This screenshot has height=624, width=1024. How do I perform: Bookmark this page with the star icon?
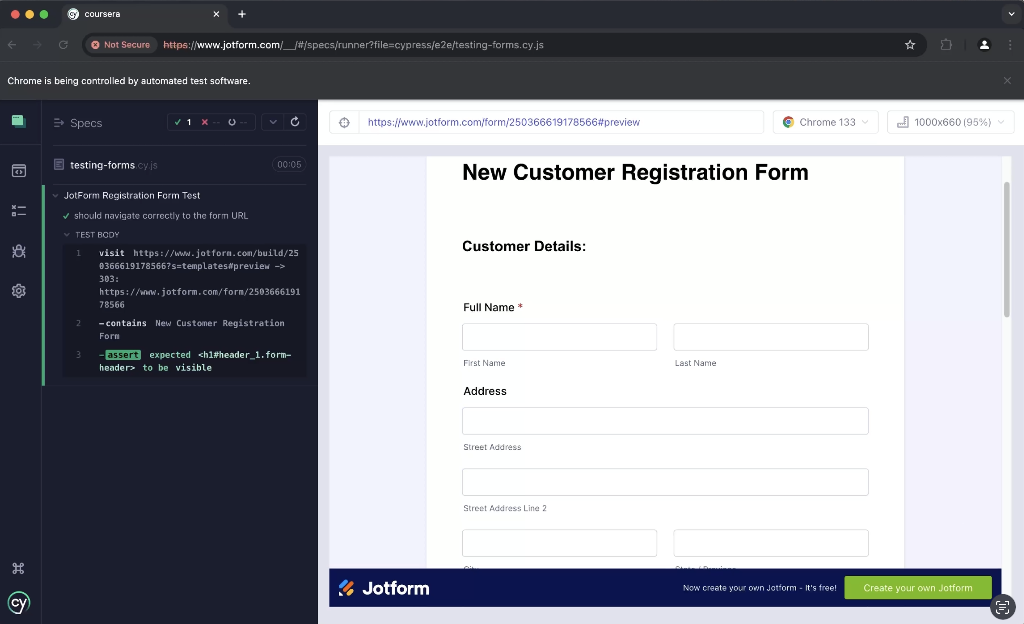point(910,45)
